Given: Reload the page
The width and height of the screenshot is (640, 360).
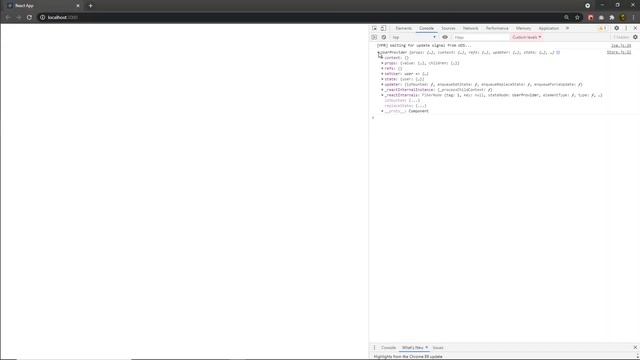Looking at the screenshot, I should coord(29,17).
